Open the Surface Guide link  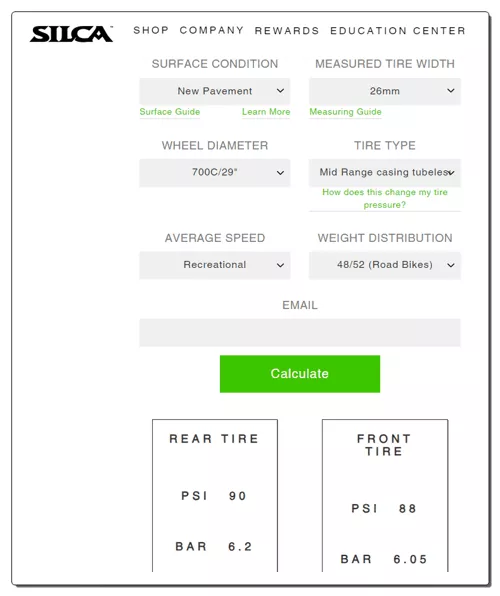click(x=170, y=112)
